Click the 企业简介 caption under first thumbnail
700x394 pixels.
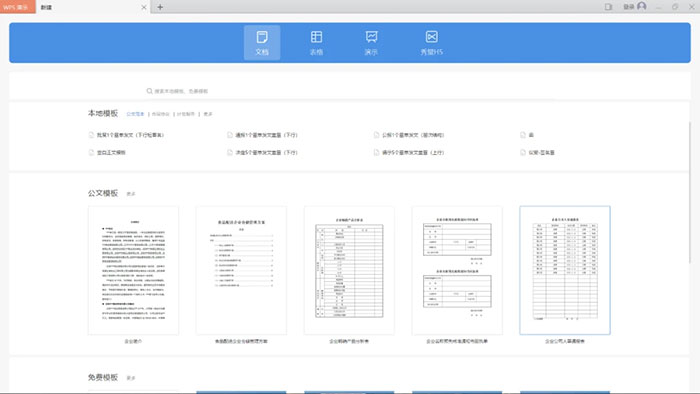pos(133,341)
